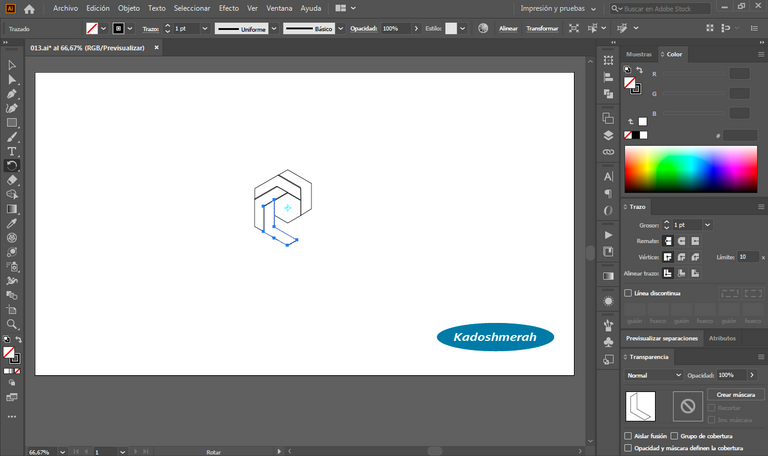Select the Pen tool
Image resolution: width=768 pixels, height=456 pixels.
click(x=12, y=94)
